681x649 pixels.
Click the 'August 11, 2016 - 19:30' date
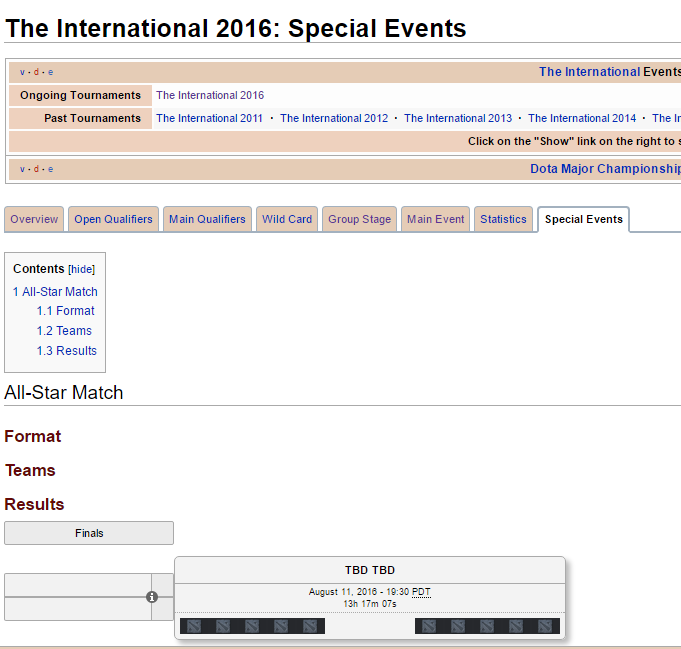(359, 592)
